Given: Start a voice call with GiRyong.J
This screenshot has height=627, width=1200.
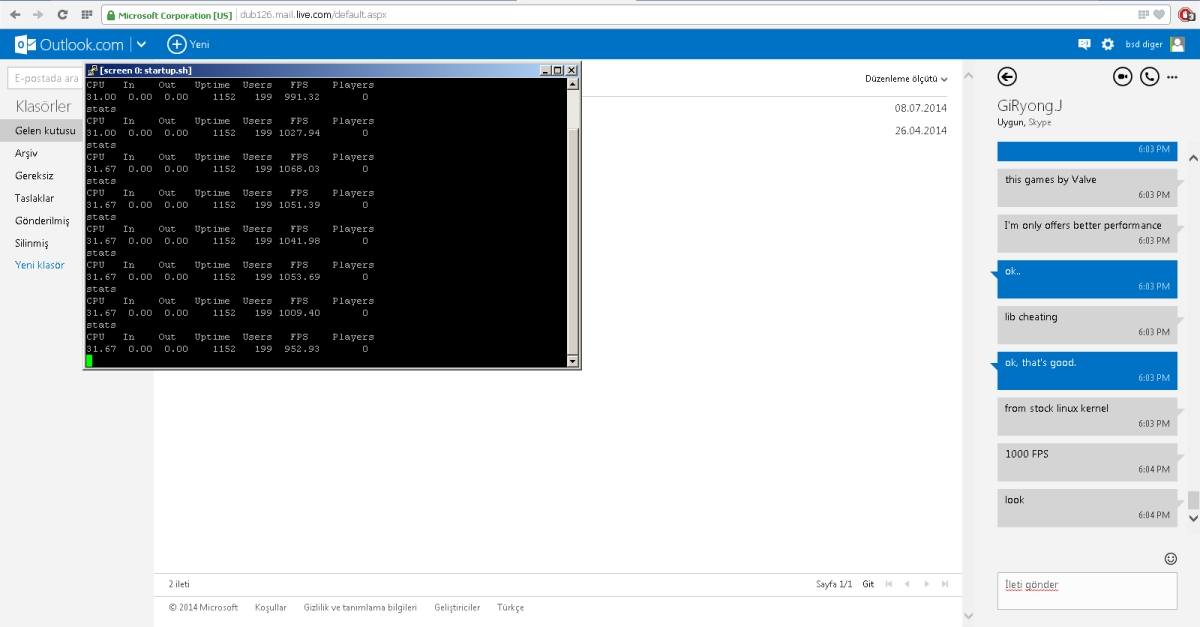Looking at the screenshot, I should pos(1150,77).
